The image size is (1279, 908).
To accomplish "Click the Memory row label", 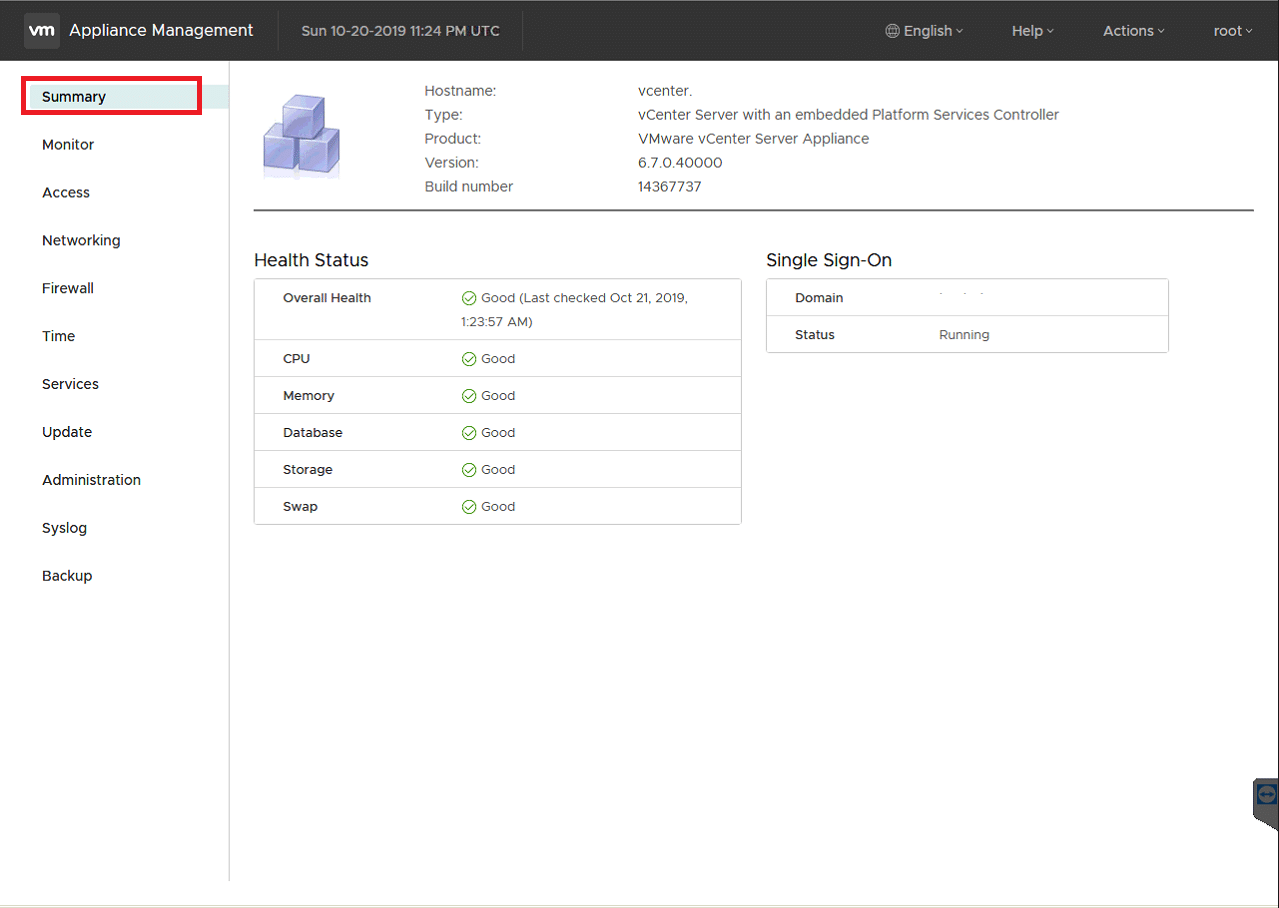I will point(308,396).
